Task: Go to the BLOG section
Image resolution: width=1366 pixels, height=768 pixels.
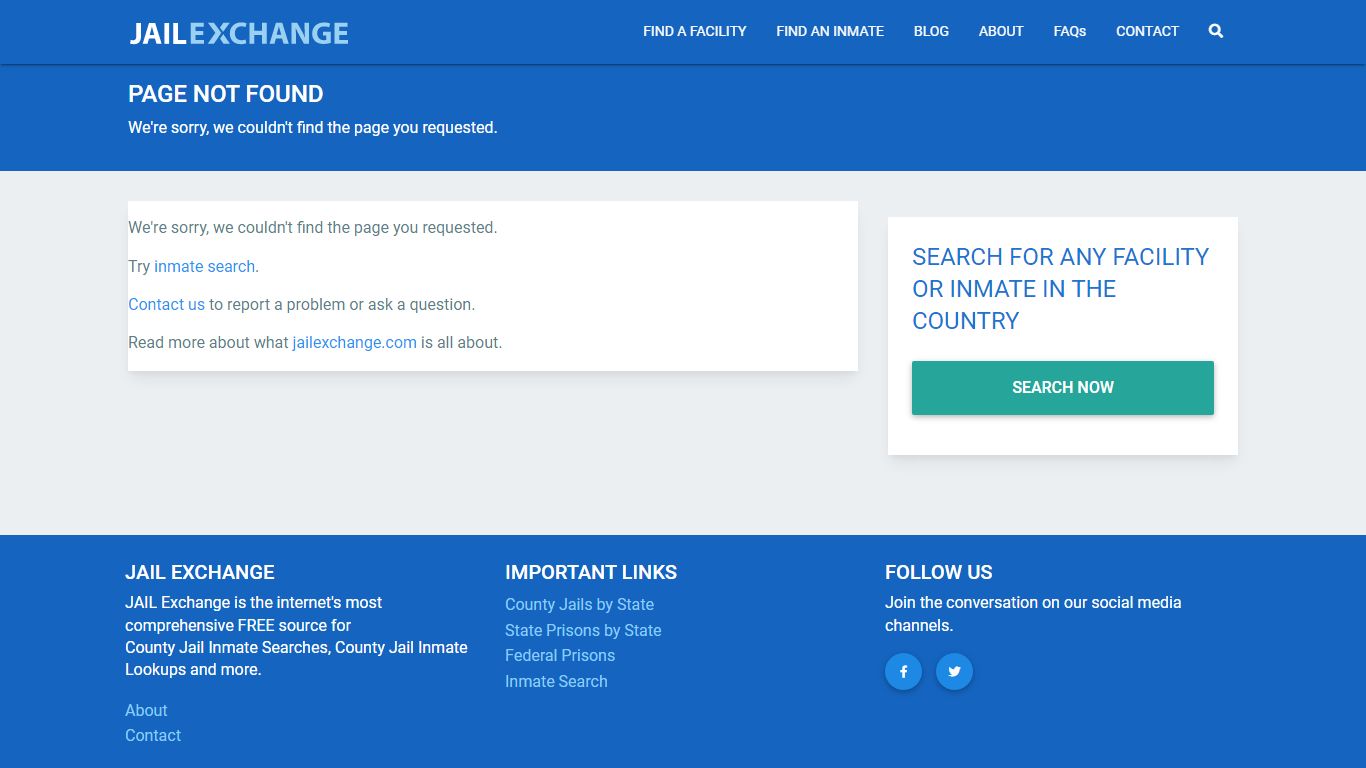Action: click(931, 31)
